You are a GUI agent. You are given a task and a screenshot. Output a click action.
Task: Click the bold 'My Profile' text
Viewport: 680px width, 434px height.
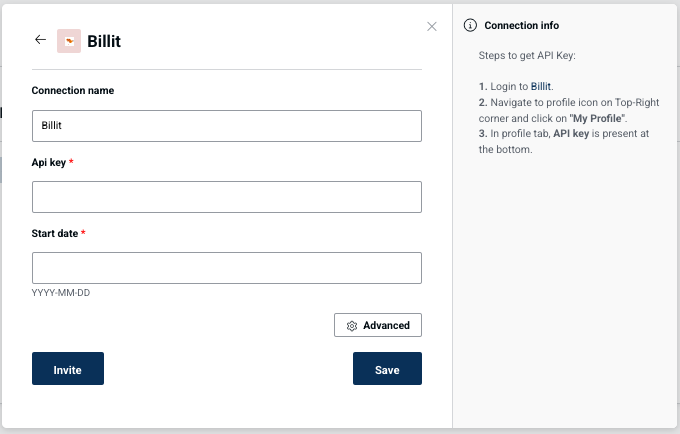coord(597,118)
